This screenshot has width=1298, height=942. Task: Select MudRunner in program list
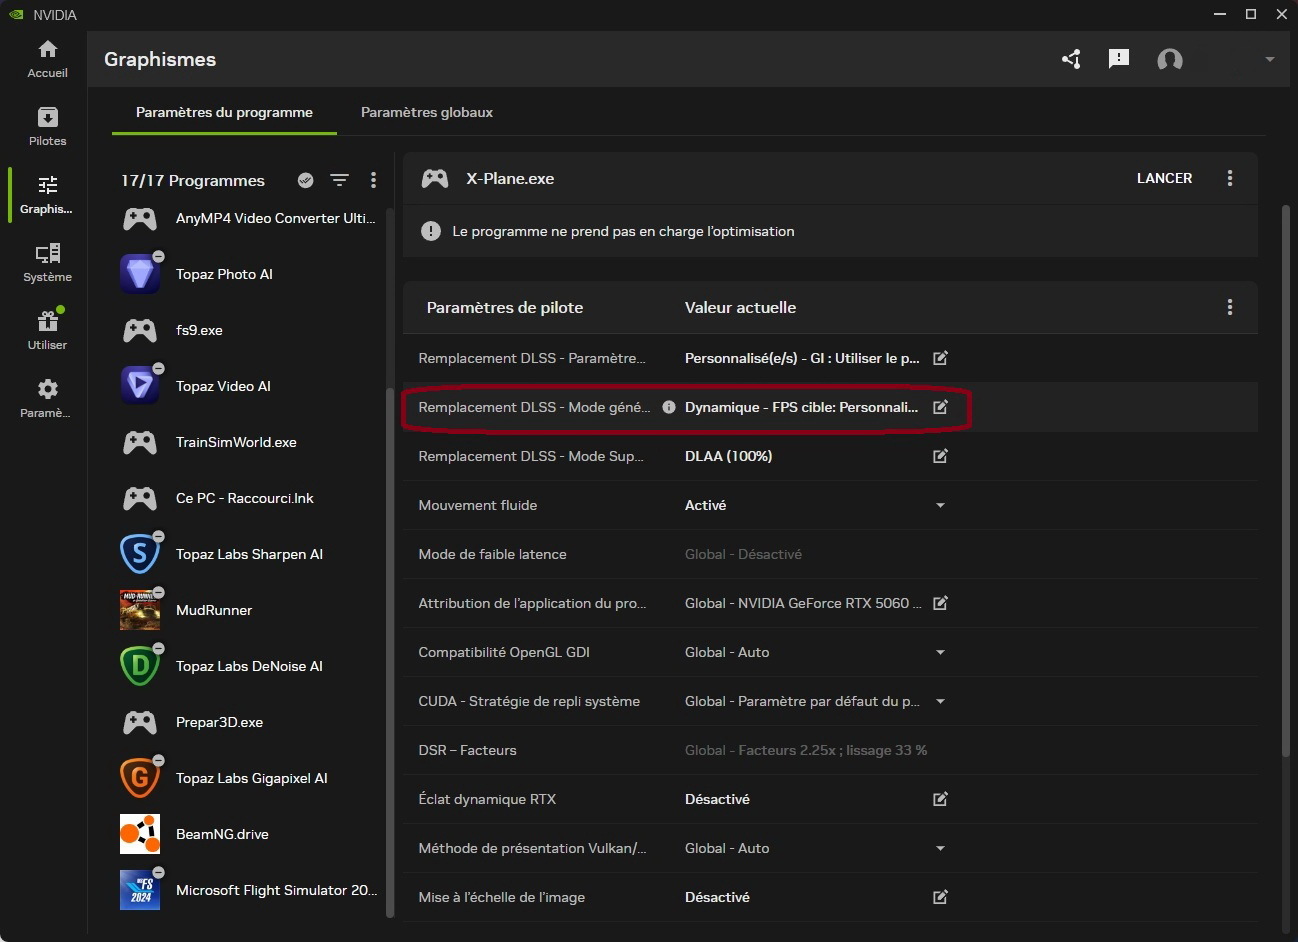pos(248,610)
